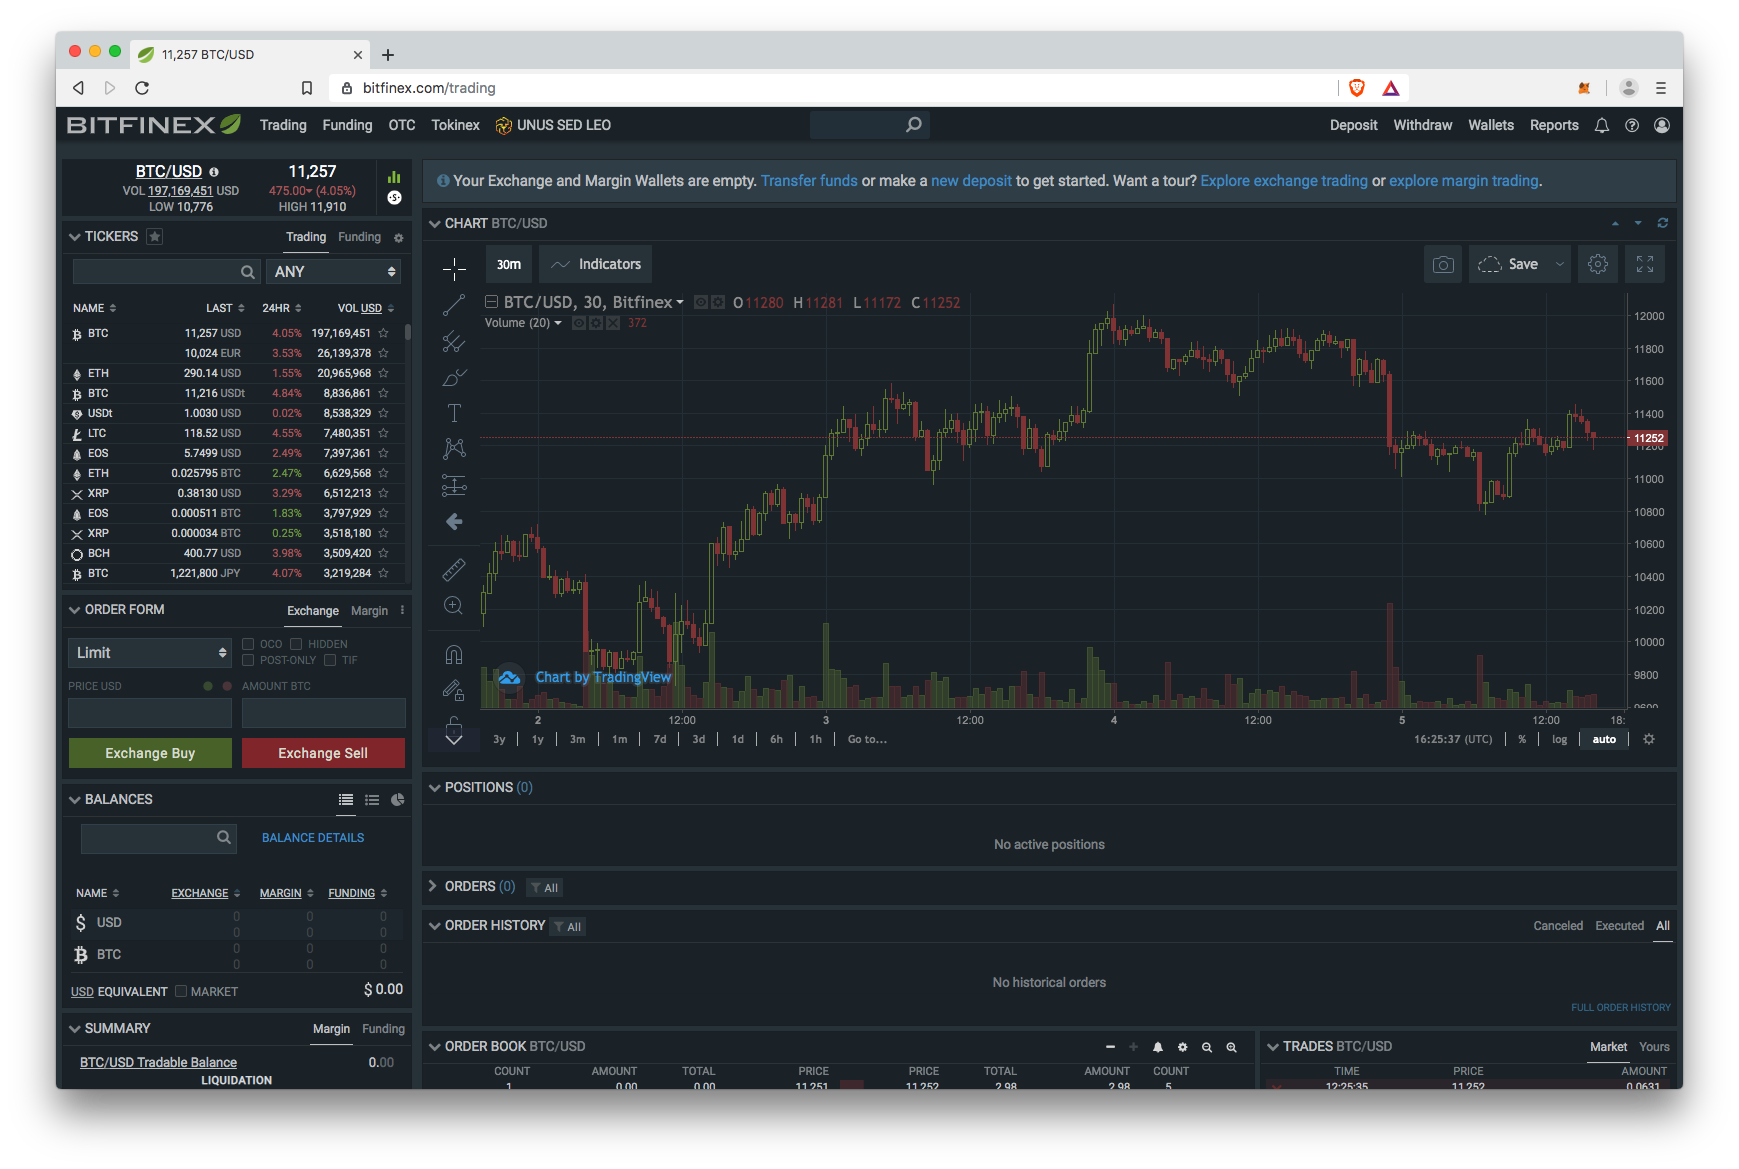Refresh the BTC/USD chart panel
The image size is (1739, 1169).
point(1663,223)
